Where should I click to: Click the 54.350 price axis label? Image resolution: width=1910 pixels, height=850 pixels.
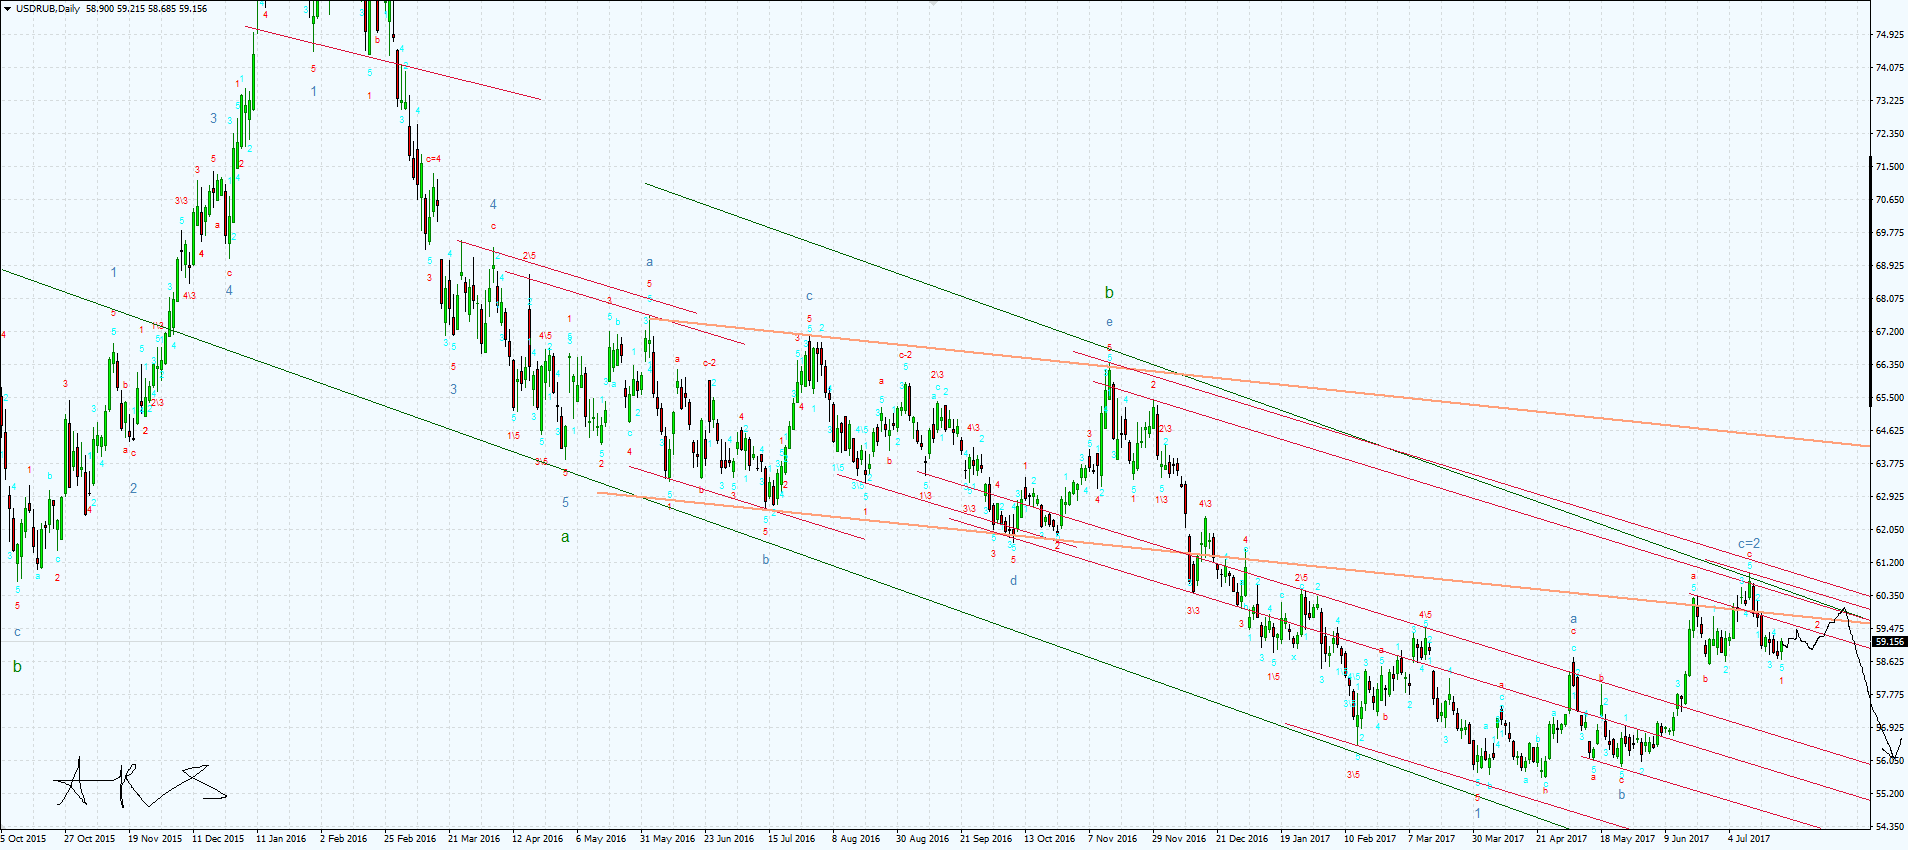[x=1890, y=827]
